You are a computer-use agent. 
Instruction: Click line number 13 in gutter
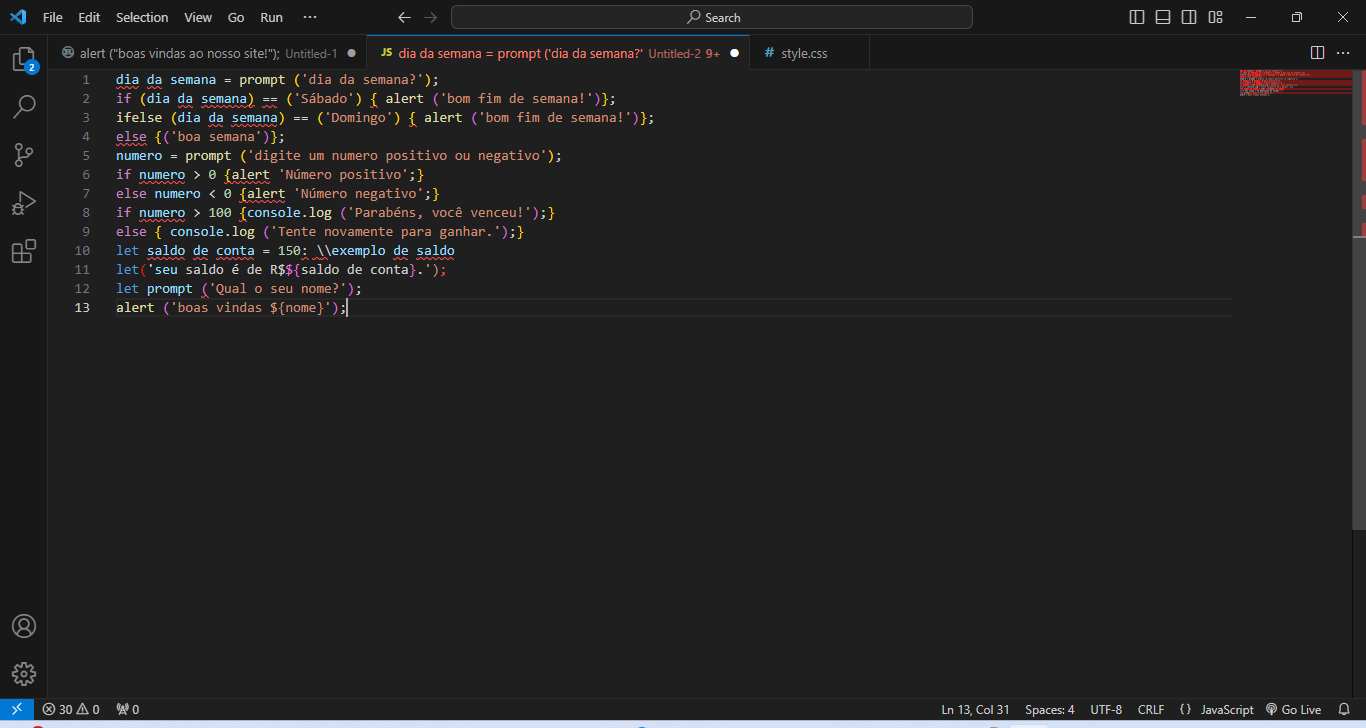(82, 308)
